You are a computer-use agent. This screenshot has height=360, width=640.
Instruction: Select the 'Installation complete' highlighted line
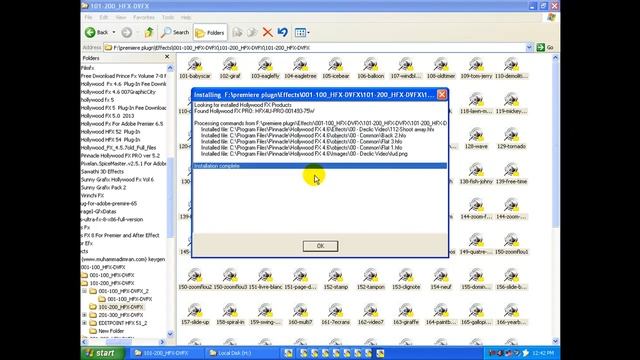click(x=320, y=166)
